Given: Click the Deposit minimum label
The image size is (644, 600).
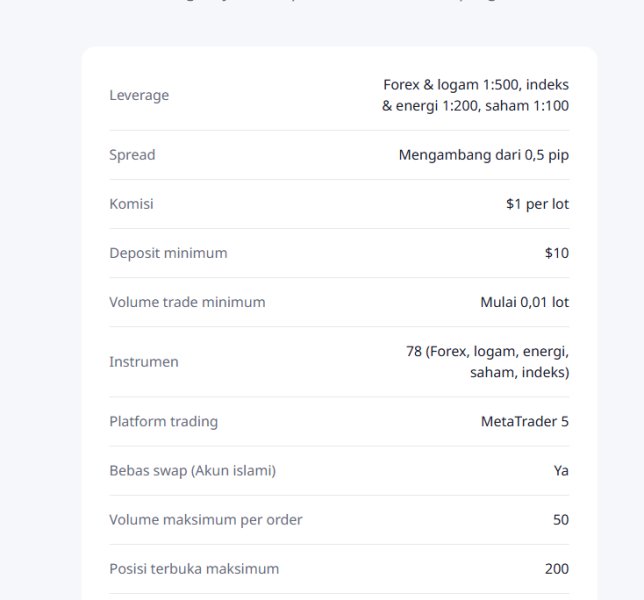Looking at the screenshot, I should [168, 253].
